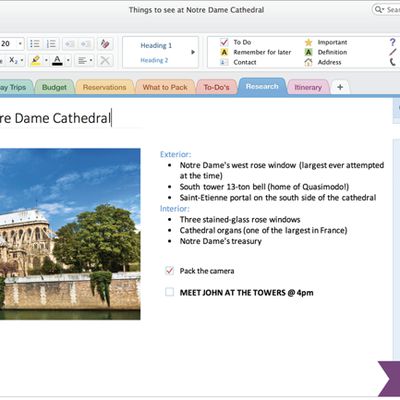Tag note as Contact
The image size is (400, 400).
pos(245,62)
